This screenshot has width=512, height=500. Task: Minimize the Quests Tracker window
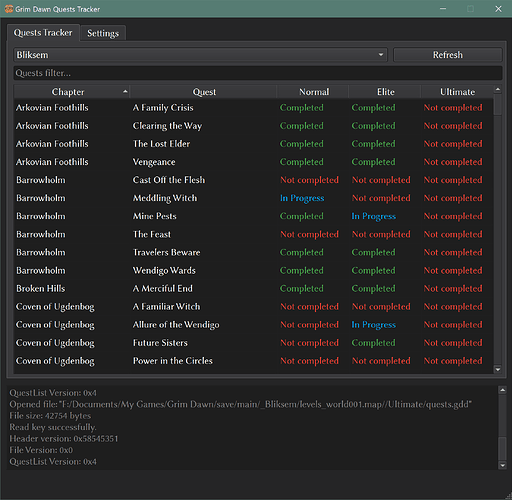tap(443, 9)
